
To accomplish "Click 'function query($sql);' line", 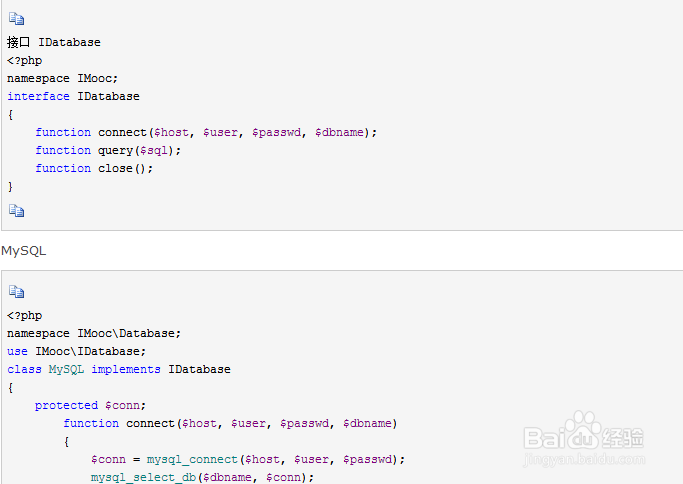I will pos(108,151).
